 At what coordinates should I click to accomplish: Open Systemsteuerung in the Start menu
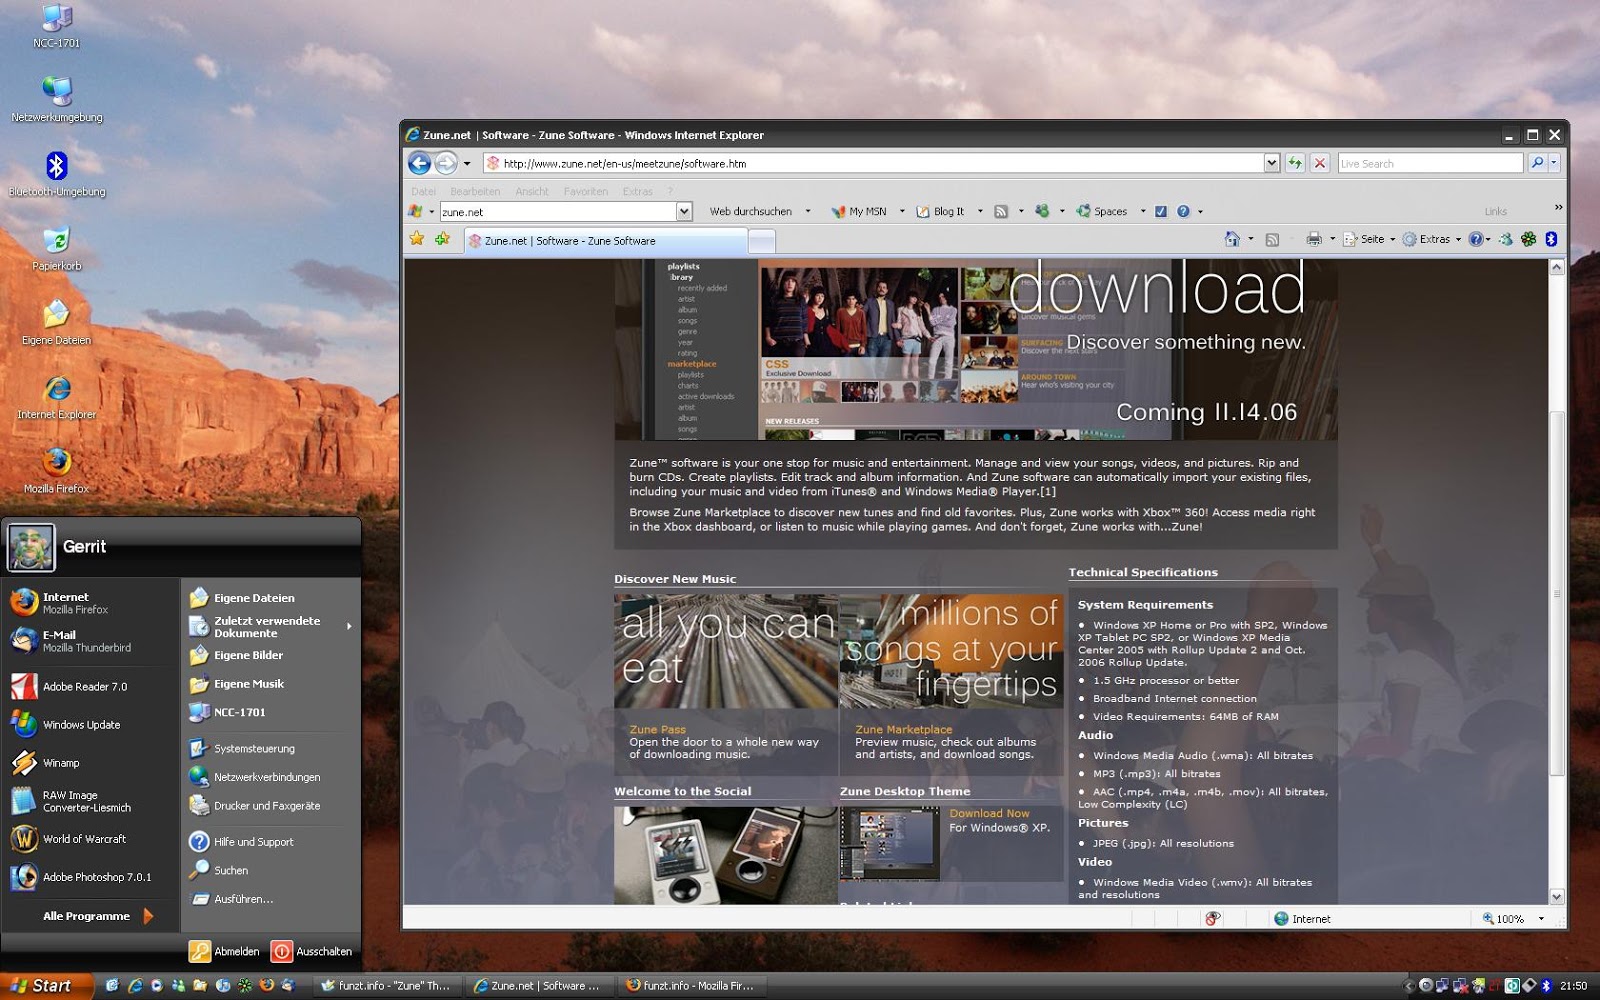[254, 748]
